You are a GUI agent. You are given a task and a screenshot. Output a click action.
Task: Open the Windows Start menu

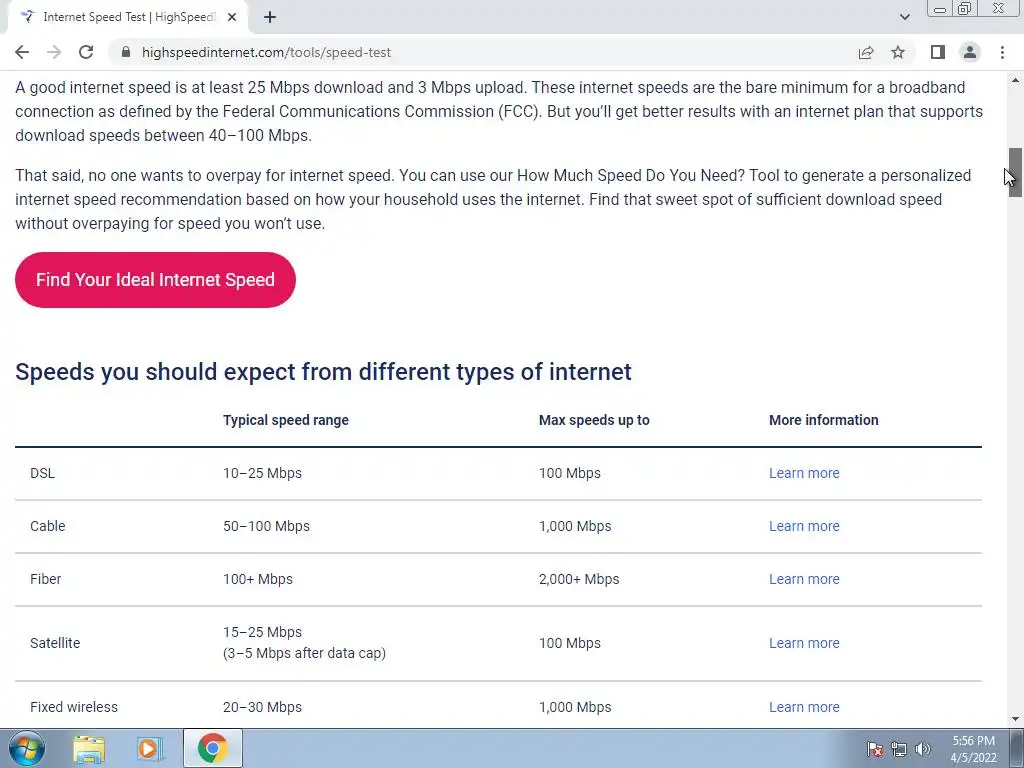click(x=27, y=748)
